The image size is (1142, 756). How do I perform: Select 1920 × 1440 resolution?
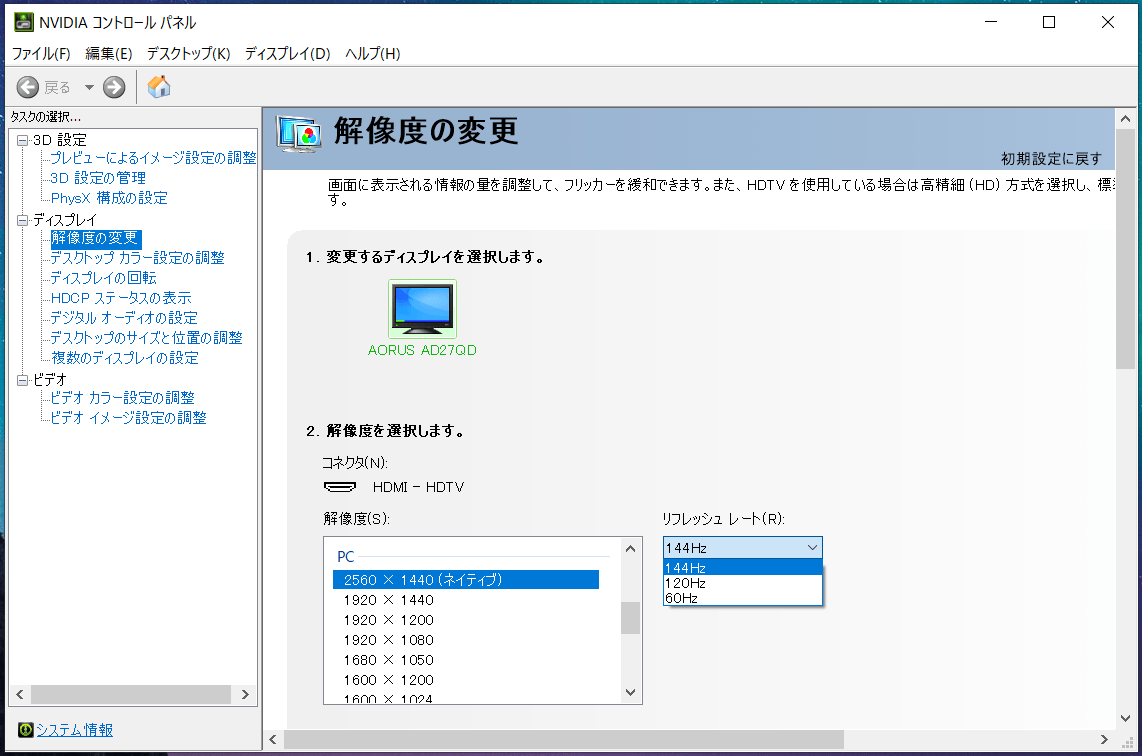coord(465,600)
